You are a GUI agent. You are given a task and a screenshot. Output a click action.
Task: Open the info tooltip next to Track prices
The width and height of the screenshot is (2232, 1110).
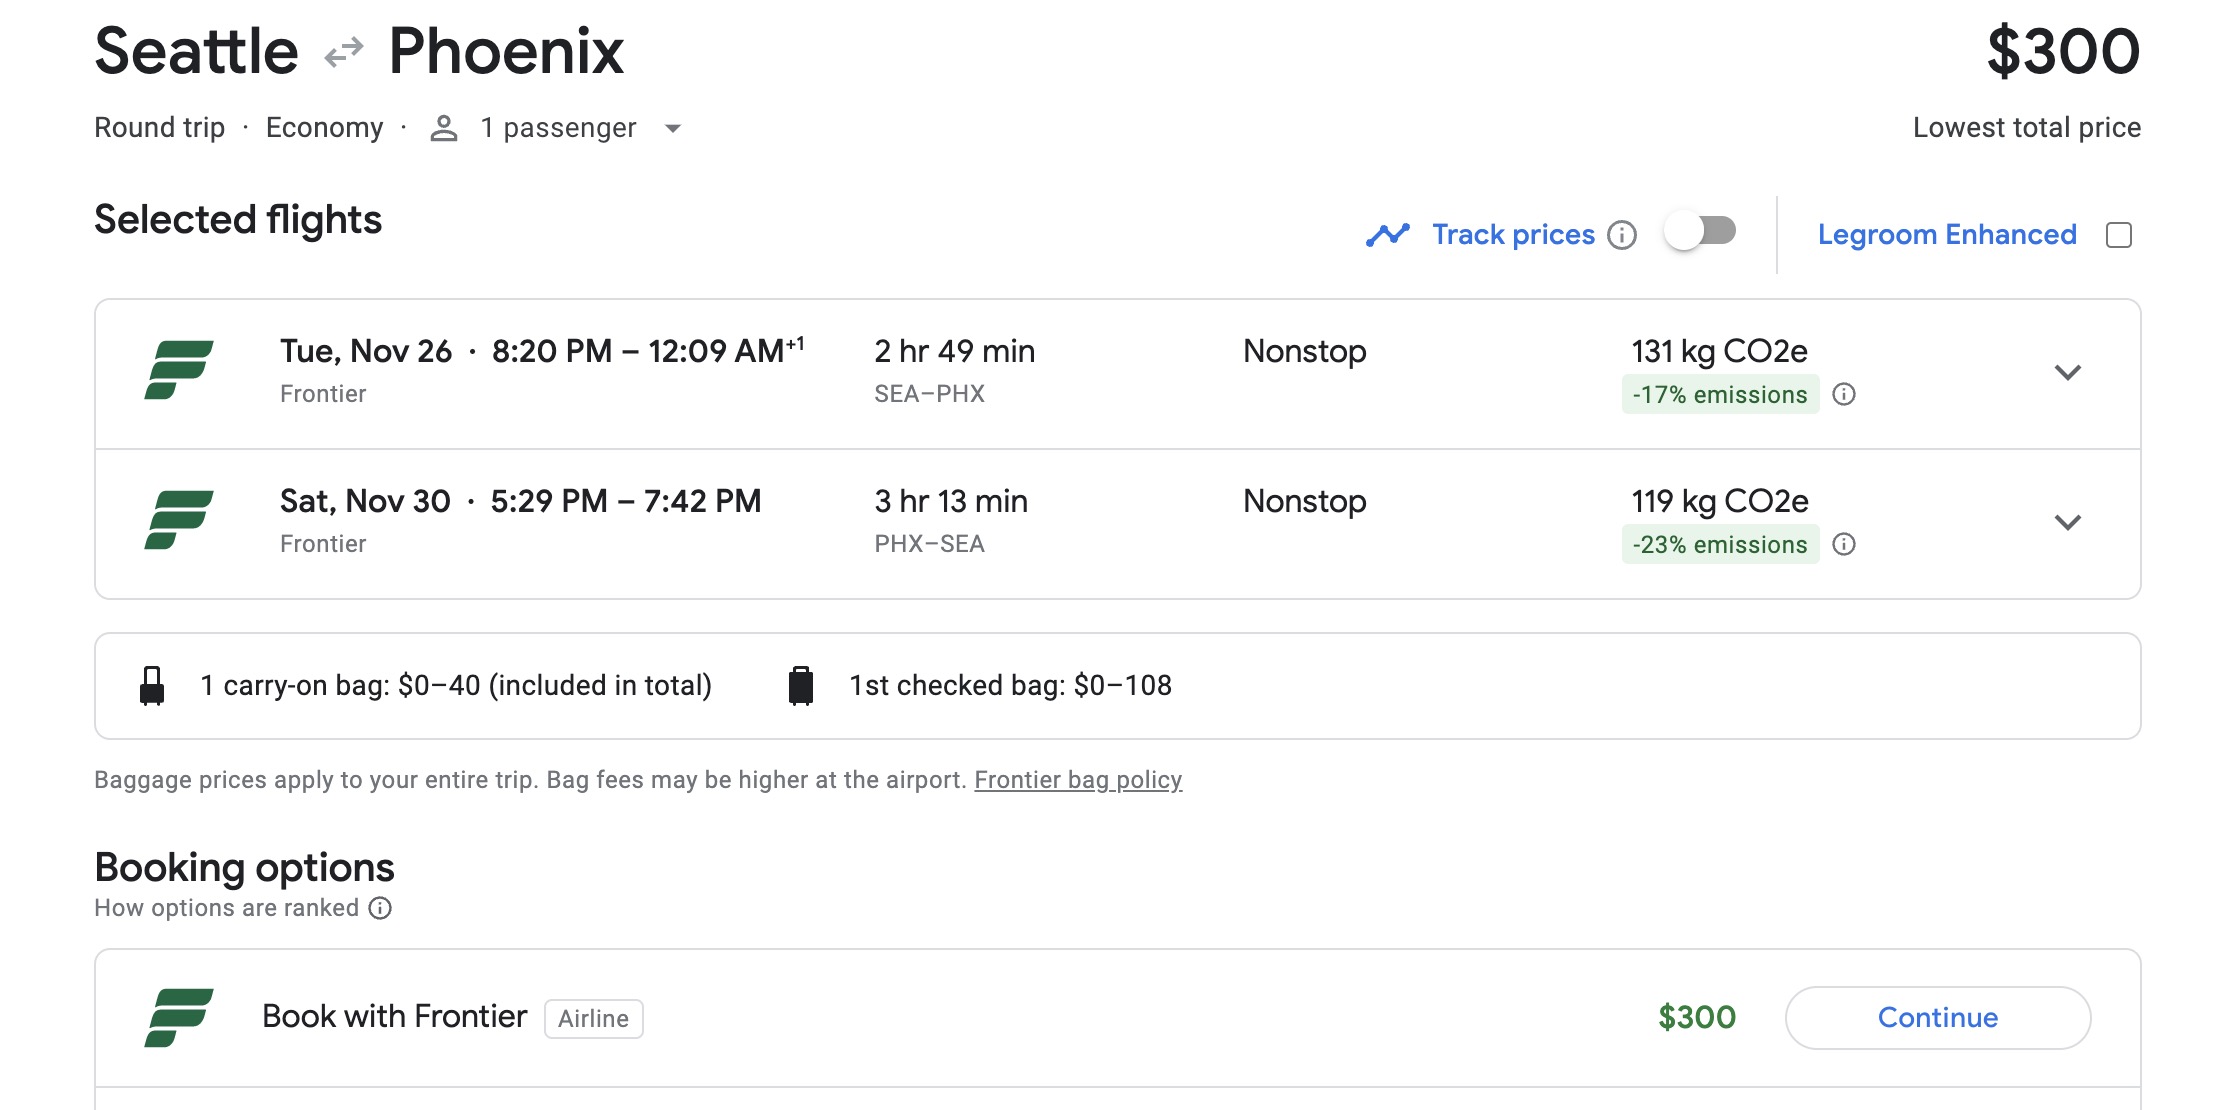coord(1624,235)
